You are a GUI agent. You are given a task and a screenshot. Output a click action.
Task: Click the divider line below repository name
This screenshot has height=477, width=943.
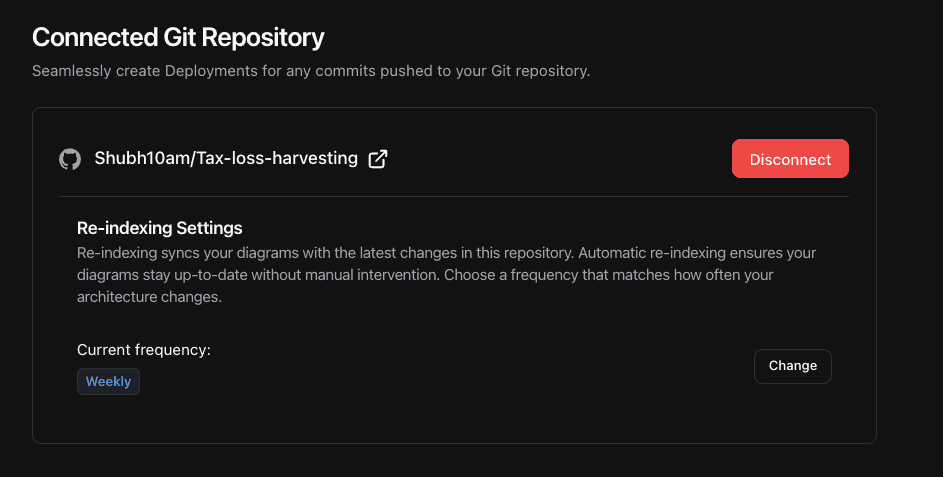pos(453,197)
